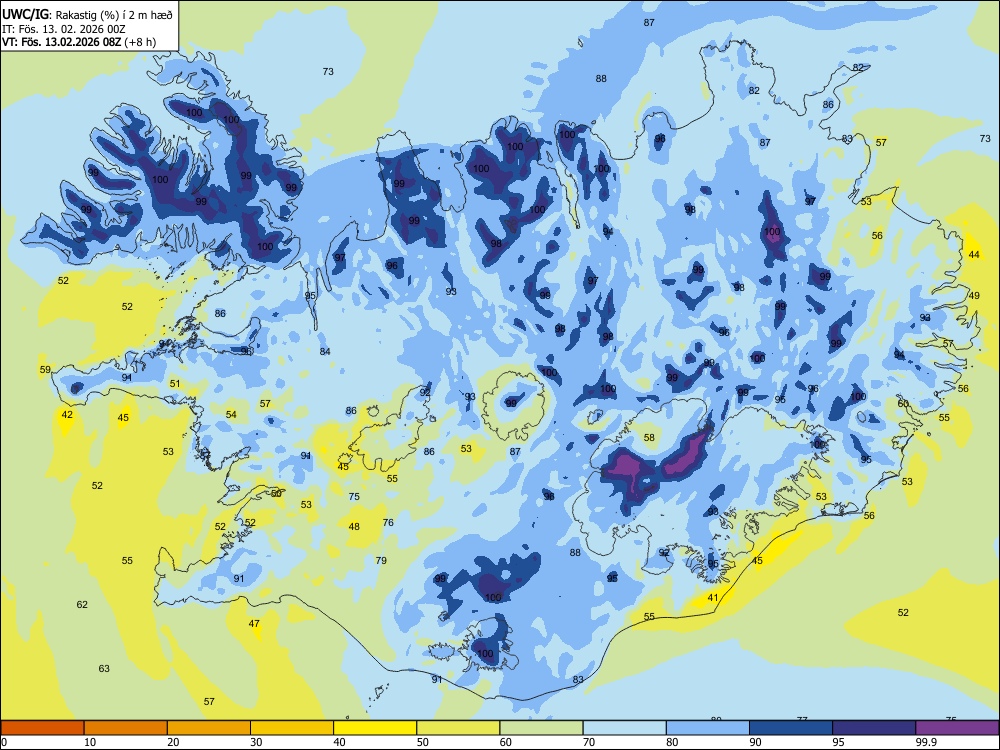Viewport: 1000px width, 750px height.
Task: Click the 0–10 dark orange legend swatch
Action: [43, 728]
